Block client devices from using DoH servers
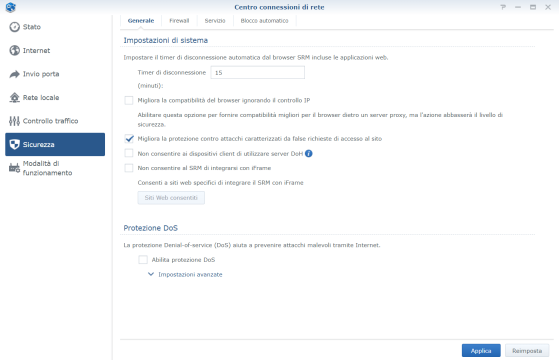The height and width of the screenshot is (360, 559). pyautogui.click(x=129, y=154)
